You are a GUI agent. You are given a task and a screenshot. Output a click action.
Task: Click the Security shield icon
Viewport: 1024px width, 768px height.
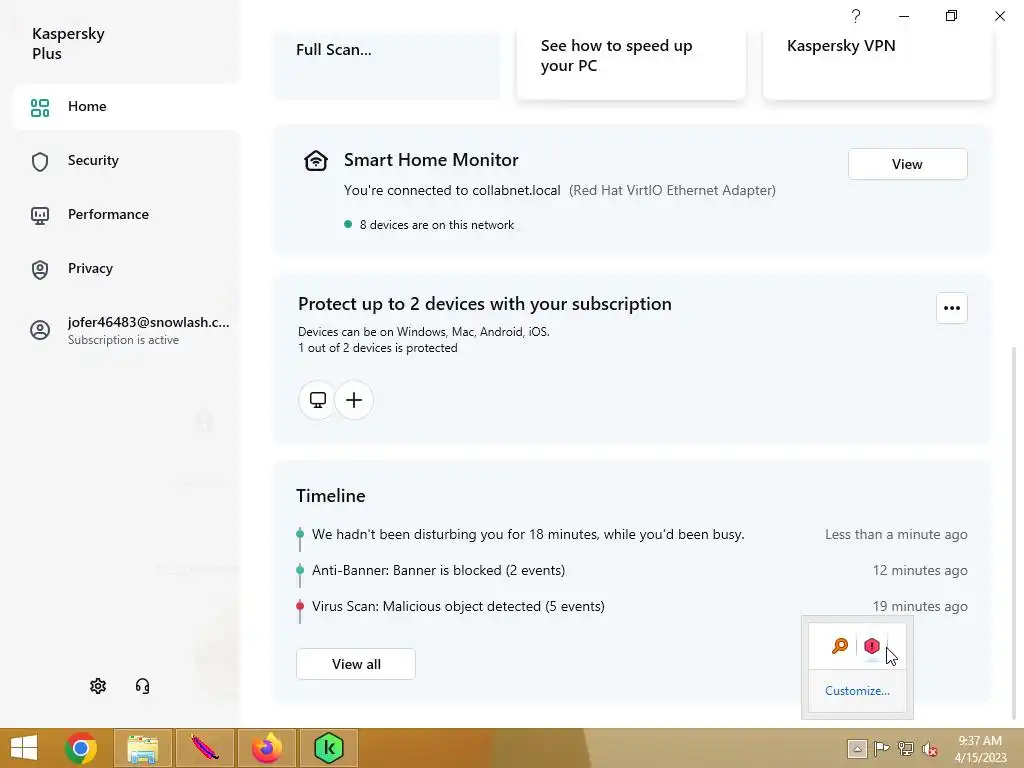coord(40,162)
